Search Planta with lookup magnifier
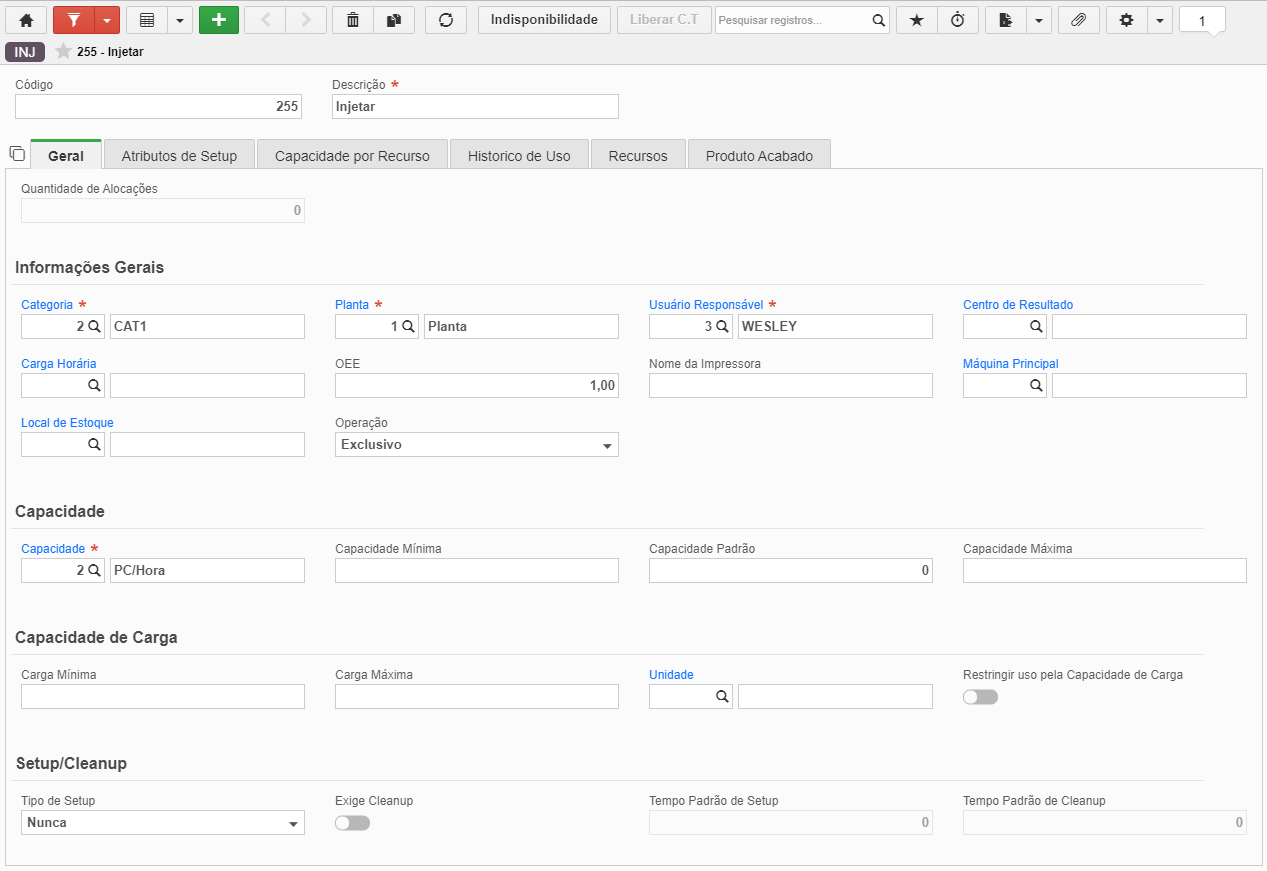 pyautogui.click(x=408, y=326)
